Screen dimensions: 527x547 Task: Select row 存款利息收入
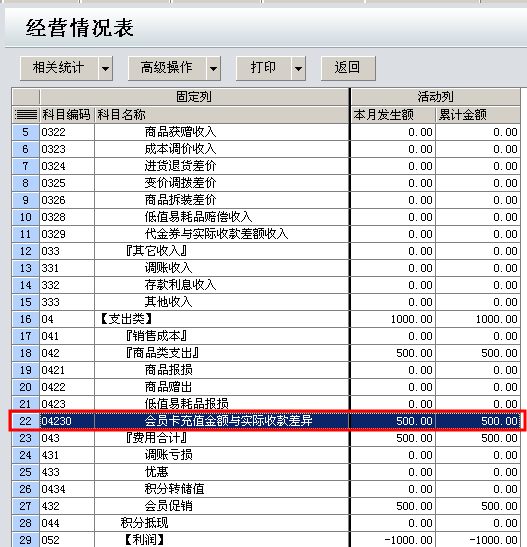[266, 285]
